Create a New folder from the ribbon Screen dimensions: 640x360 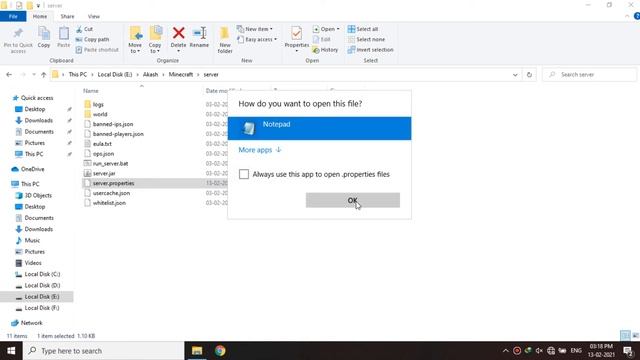coord(225,39)
